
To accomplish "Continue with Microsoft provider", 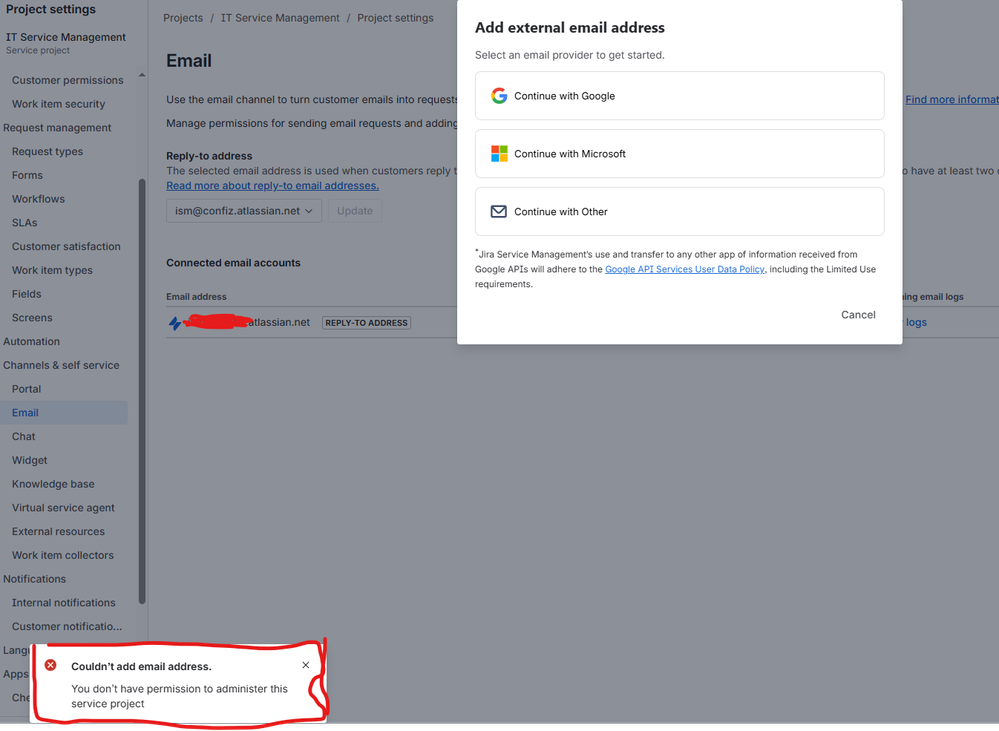I will [x=679, y=154].
